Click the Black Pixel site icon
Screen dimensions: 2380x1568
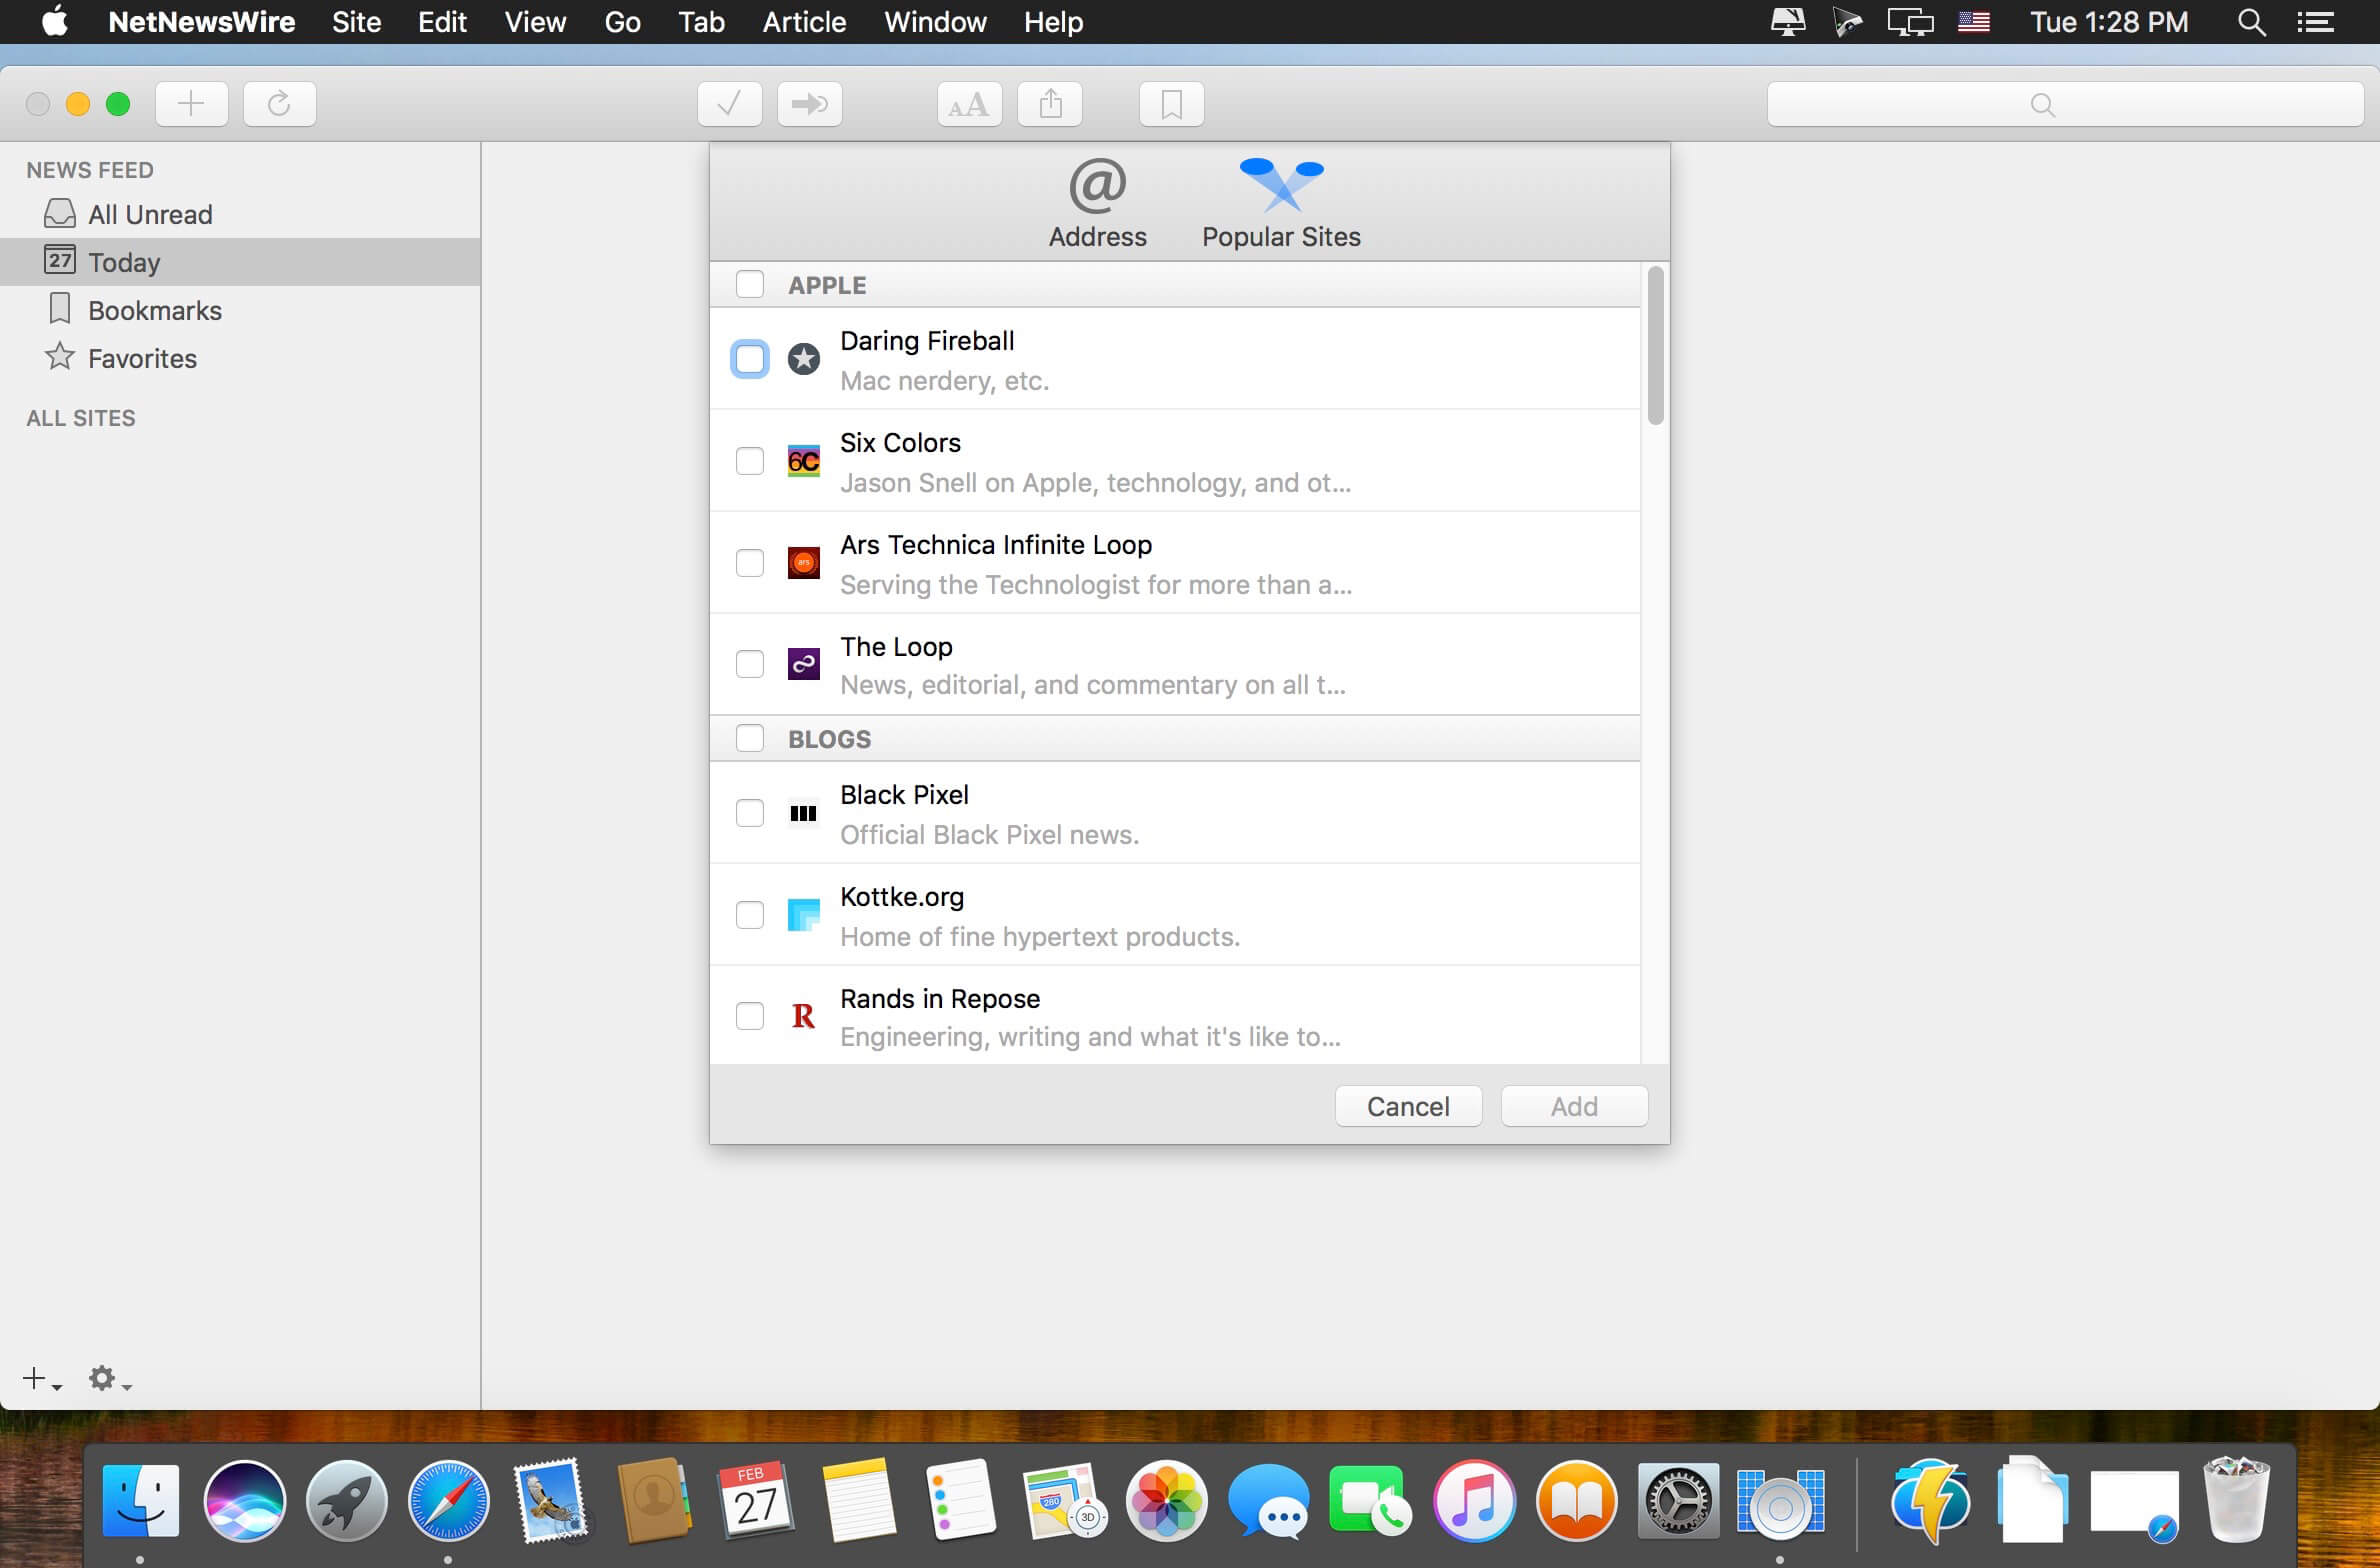(804, 813)
